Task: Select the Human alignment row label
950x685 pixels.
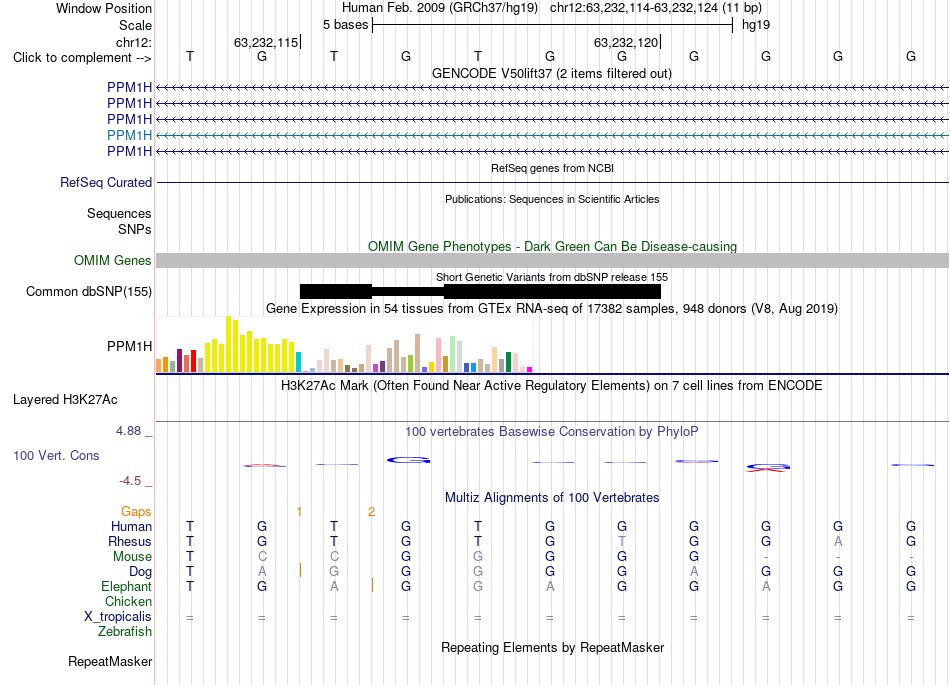Action: tap(131, 527)
